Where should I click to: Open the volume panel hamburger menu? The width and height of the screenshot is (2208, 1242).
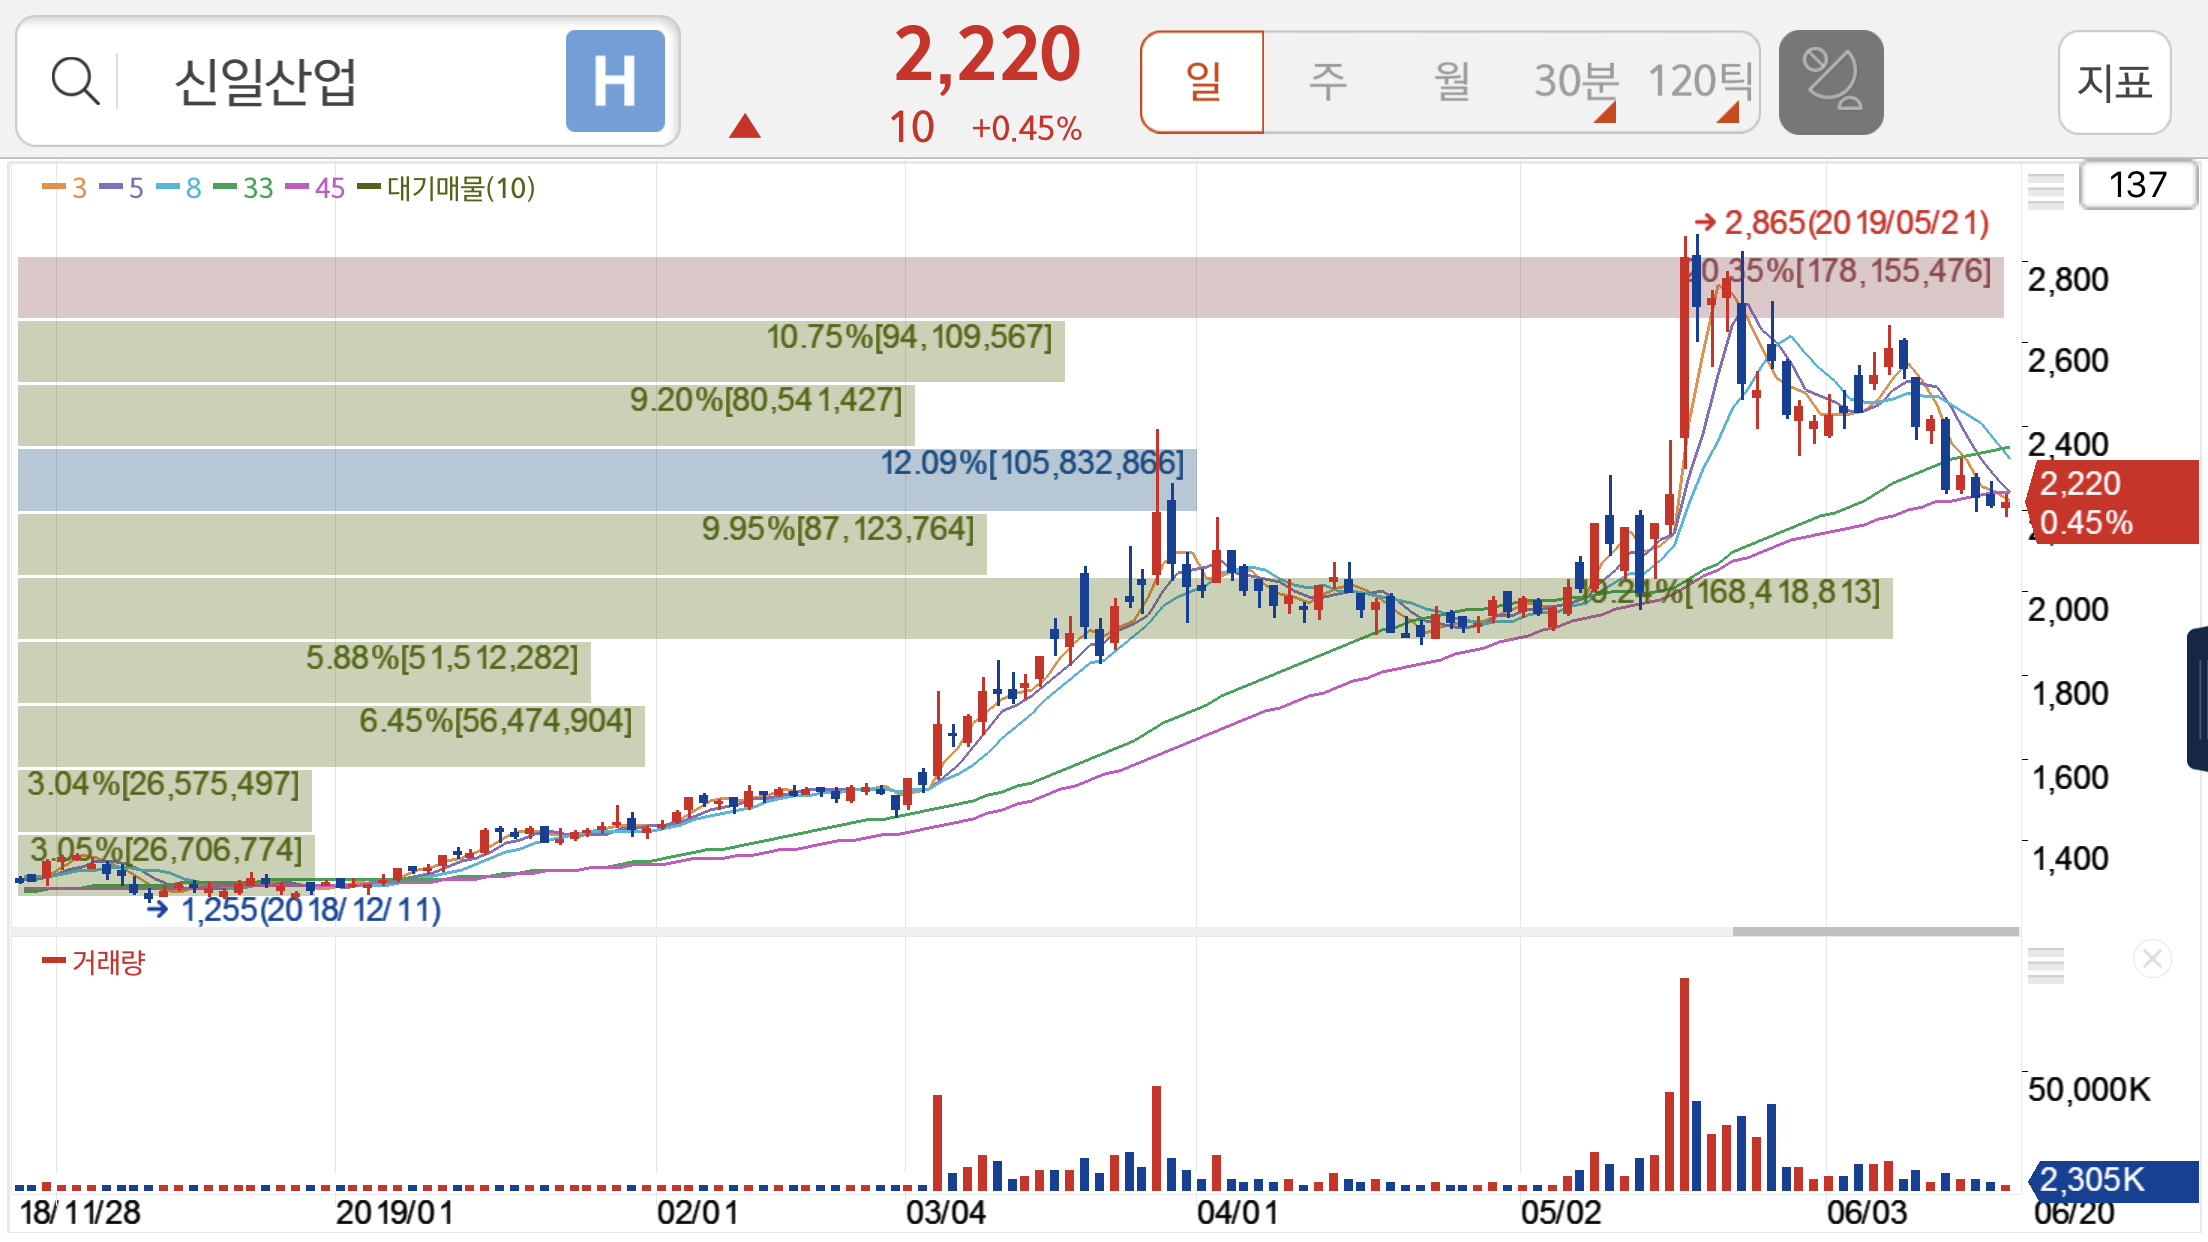coord(2045,965)
